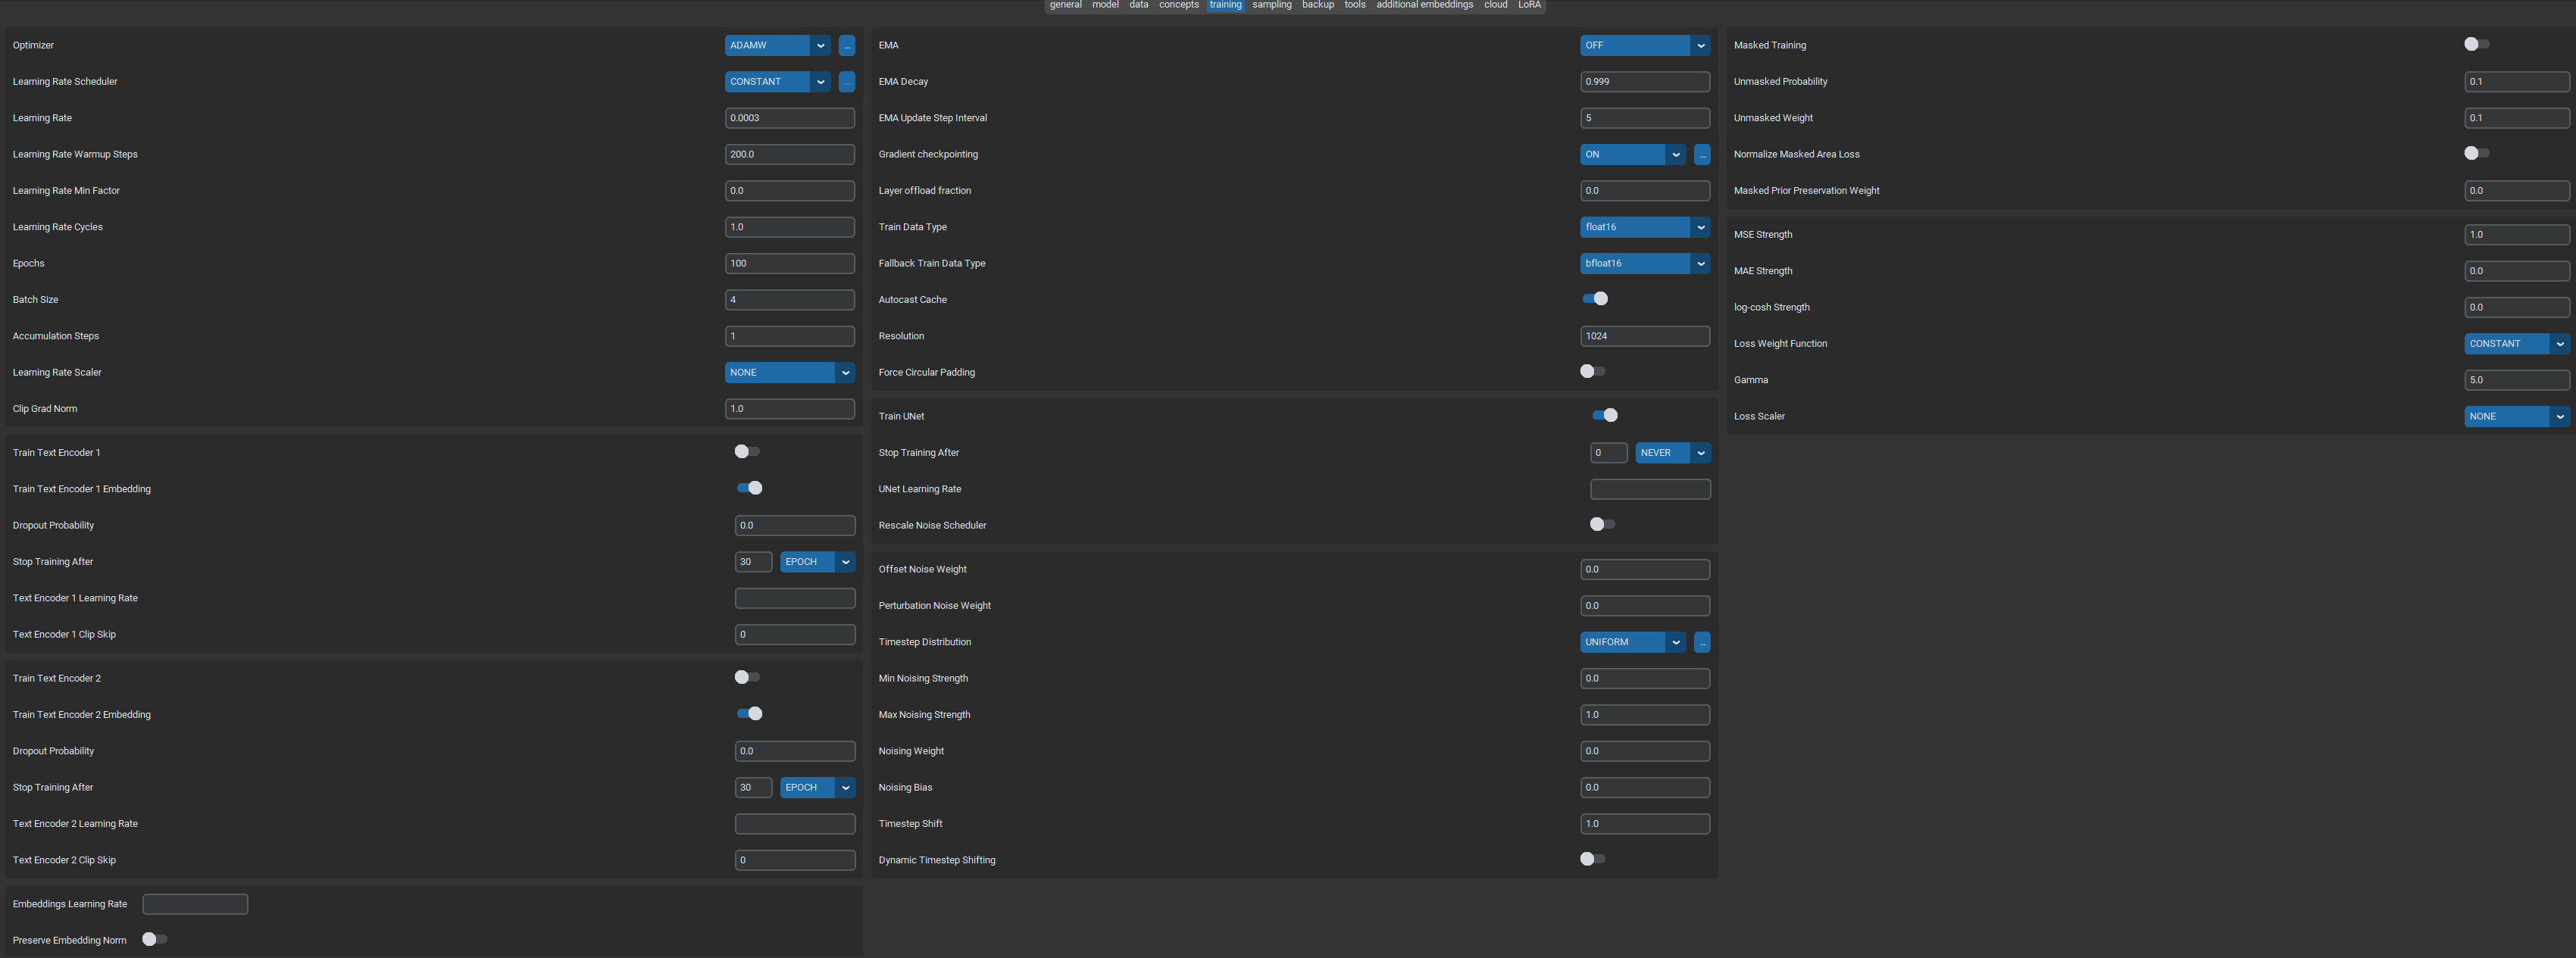Image resolution: width=2576 pixels, height=958 pixels.
Task: Click the Resolution 1024 field
Action: click(x=1644, y=336)
